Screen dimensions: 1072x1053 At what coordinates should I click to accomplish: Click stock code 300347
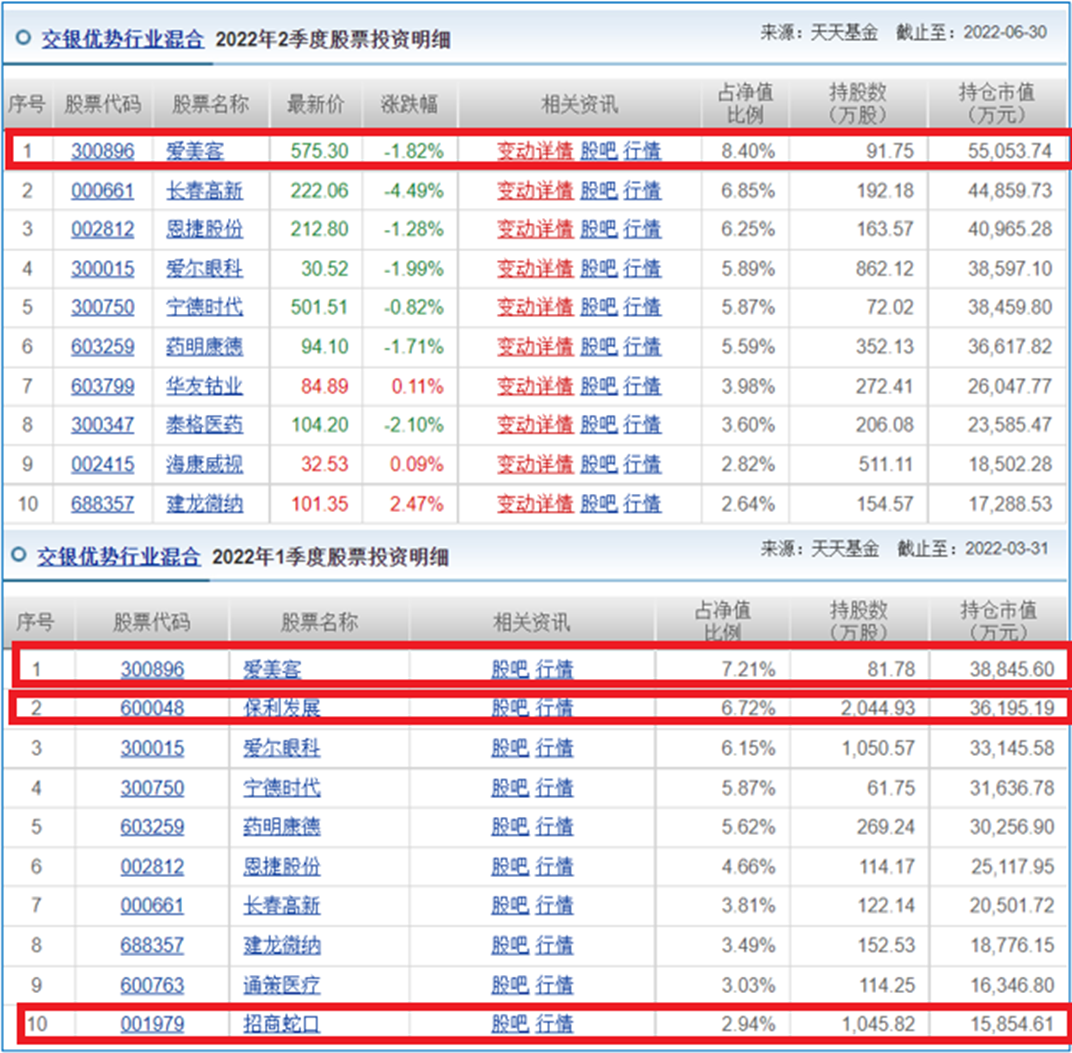click(x=103, y=425)
